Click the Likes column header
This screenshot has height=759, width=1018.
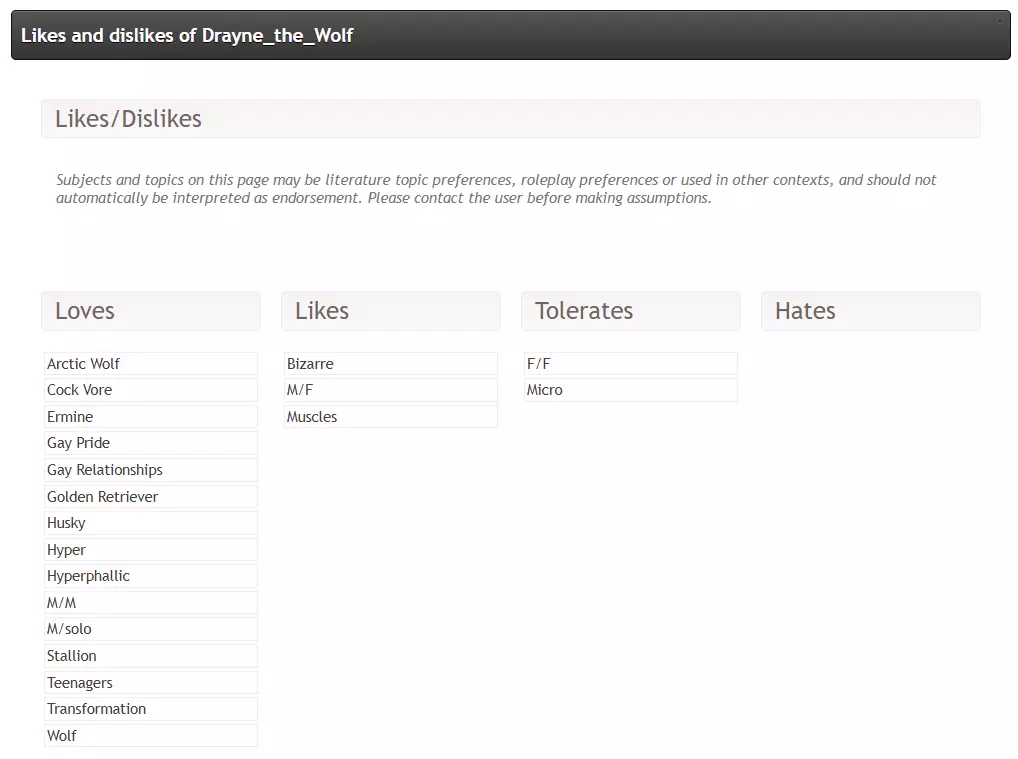(x=391, y=311)
